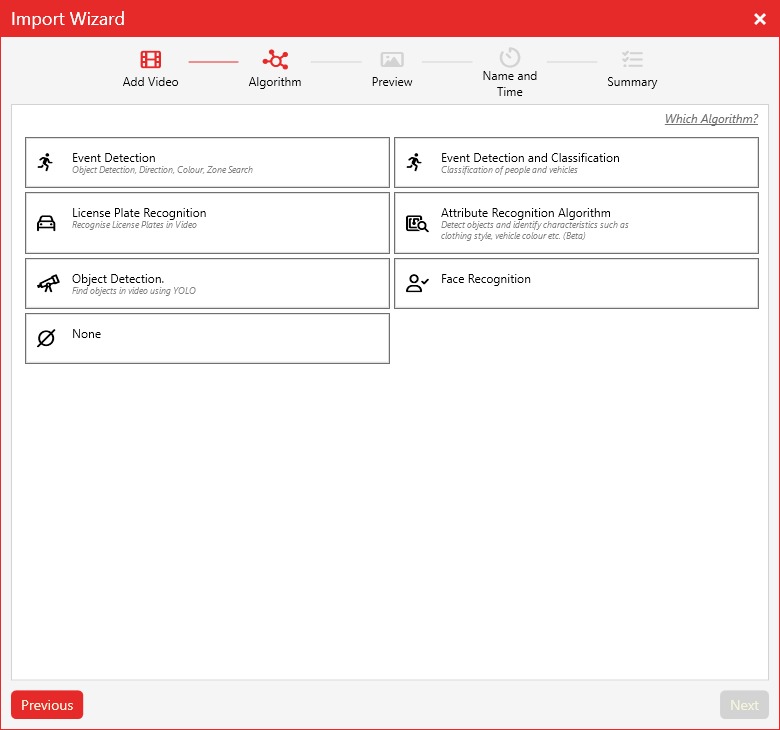The image size is (780, 730).
Task: Click the Algorithm network node icon
Action: coord(275,59)
